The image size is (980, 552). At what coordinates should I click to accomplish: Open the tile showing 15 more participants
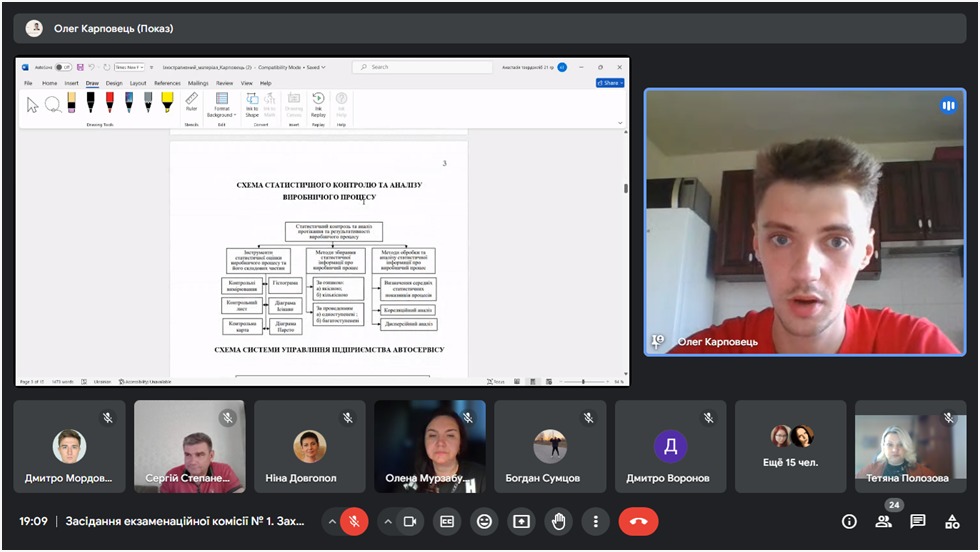point(790,448)
